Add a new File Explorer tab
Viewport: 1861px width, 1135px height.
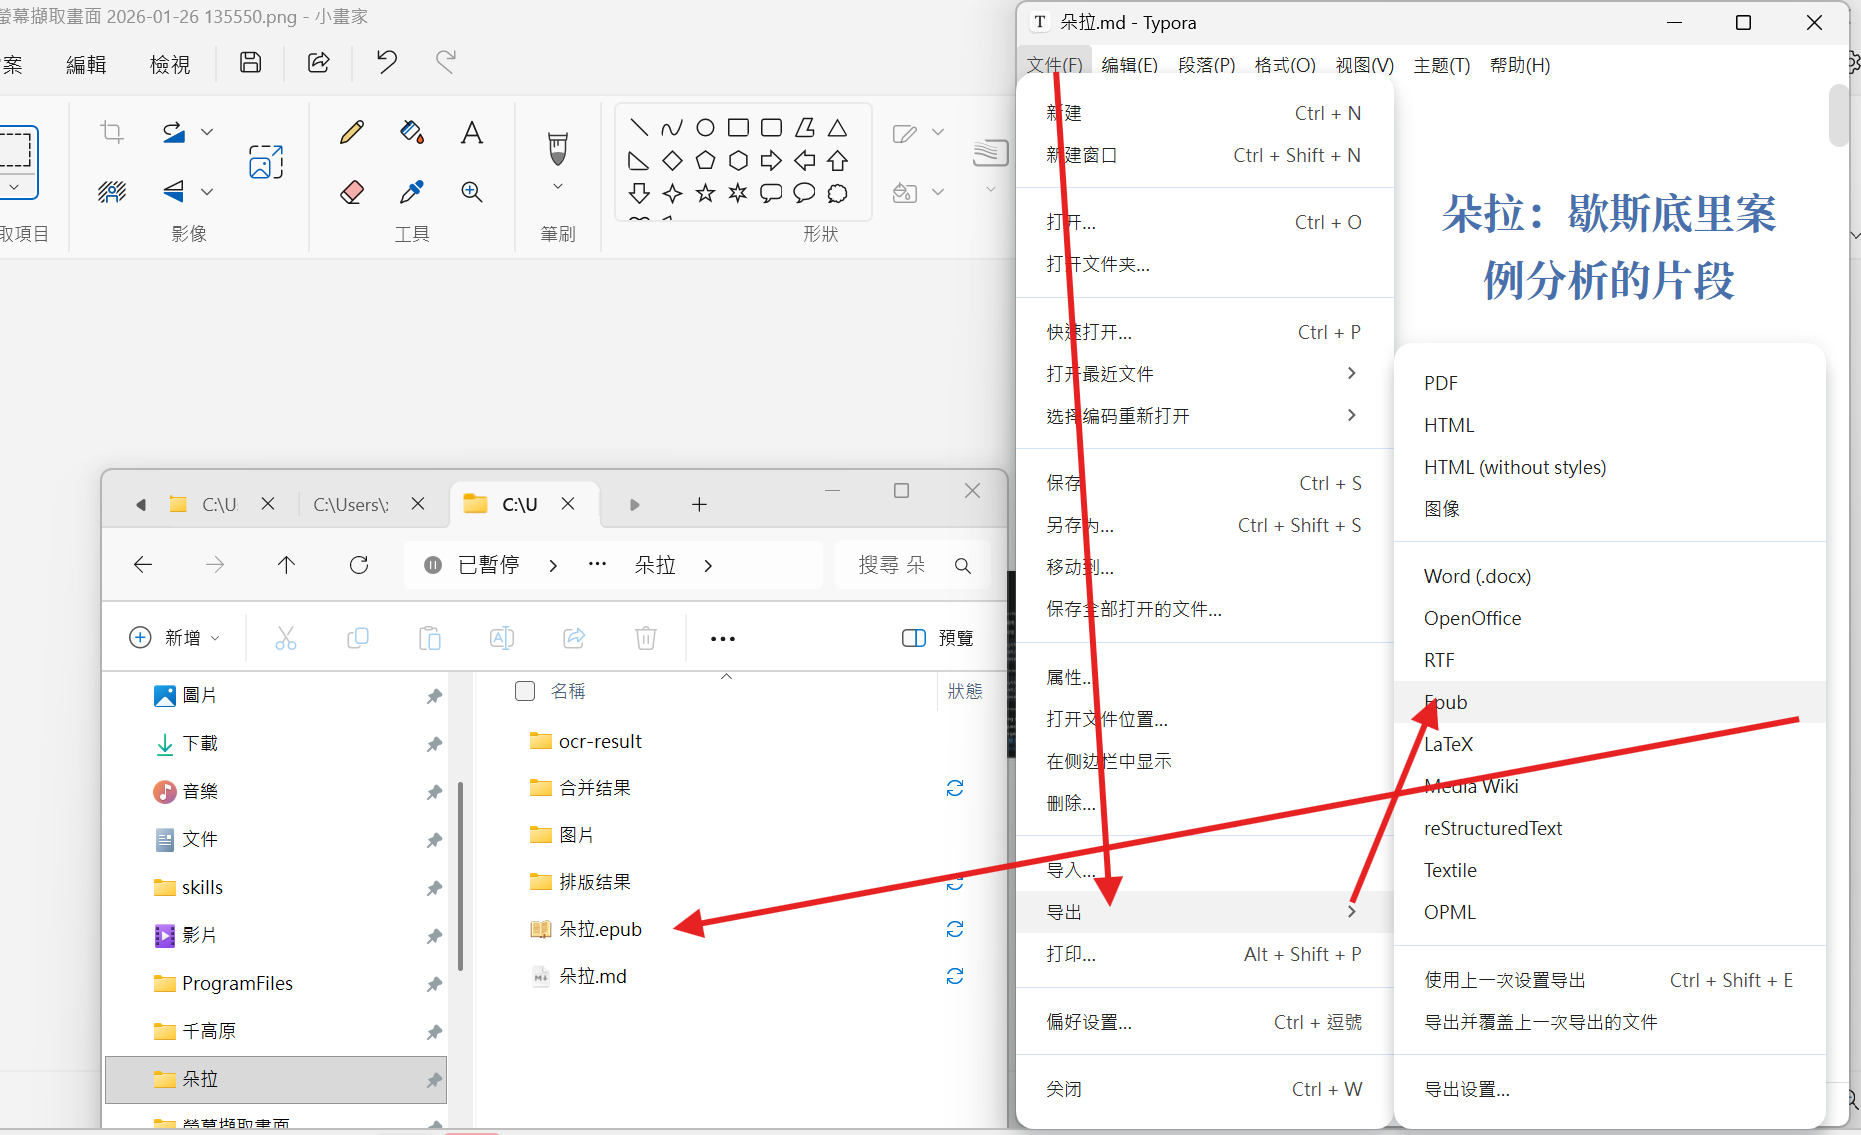point(699,505)
